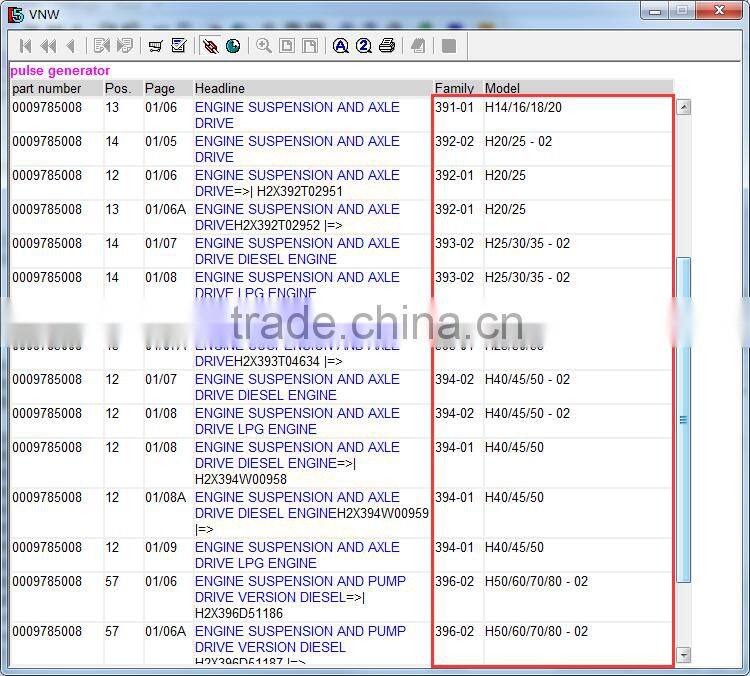Click the grey stop square icon
This screenshot has height=676, width=750.
(449, 46)
